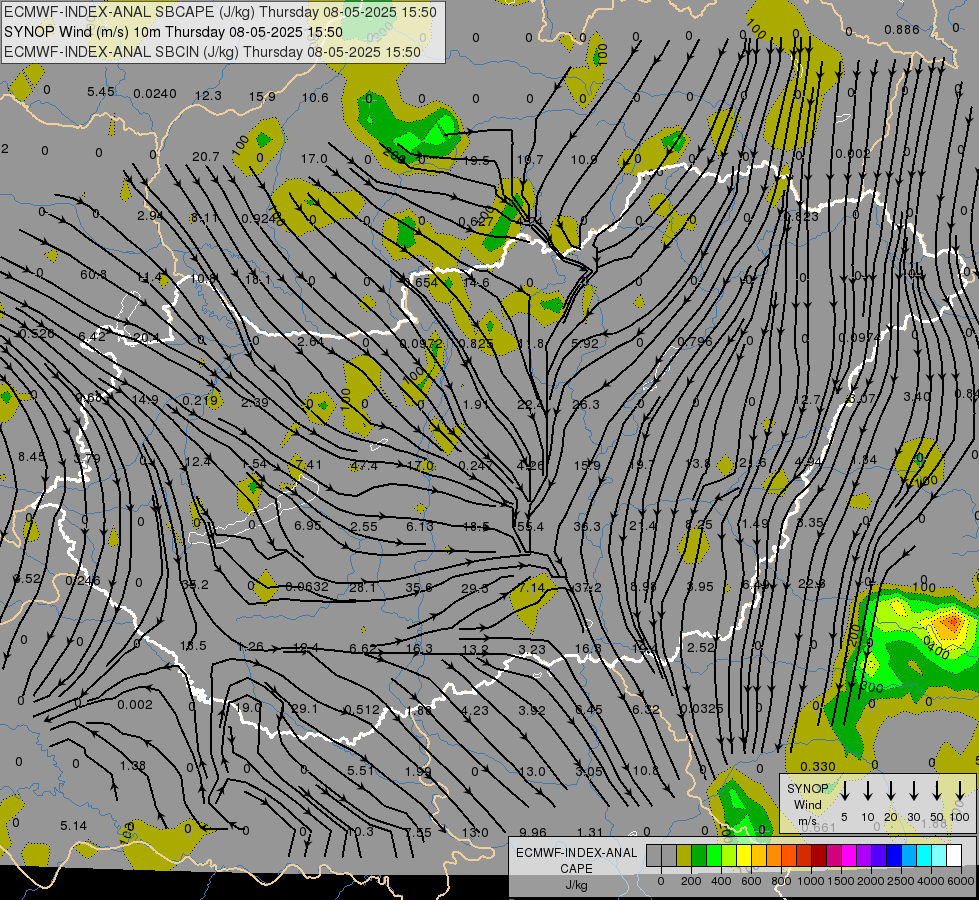This screenshot has height=900, width=979.
Task: Click the 55.4 value on the map
Action: (530, 527)
